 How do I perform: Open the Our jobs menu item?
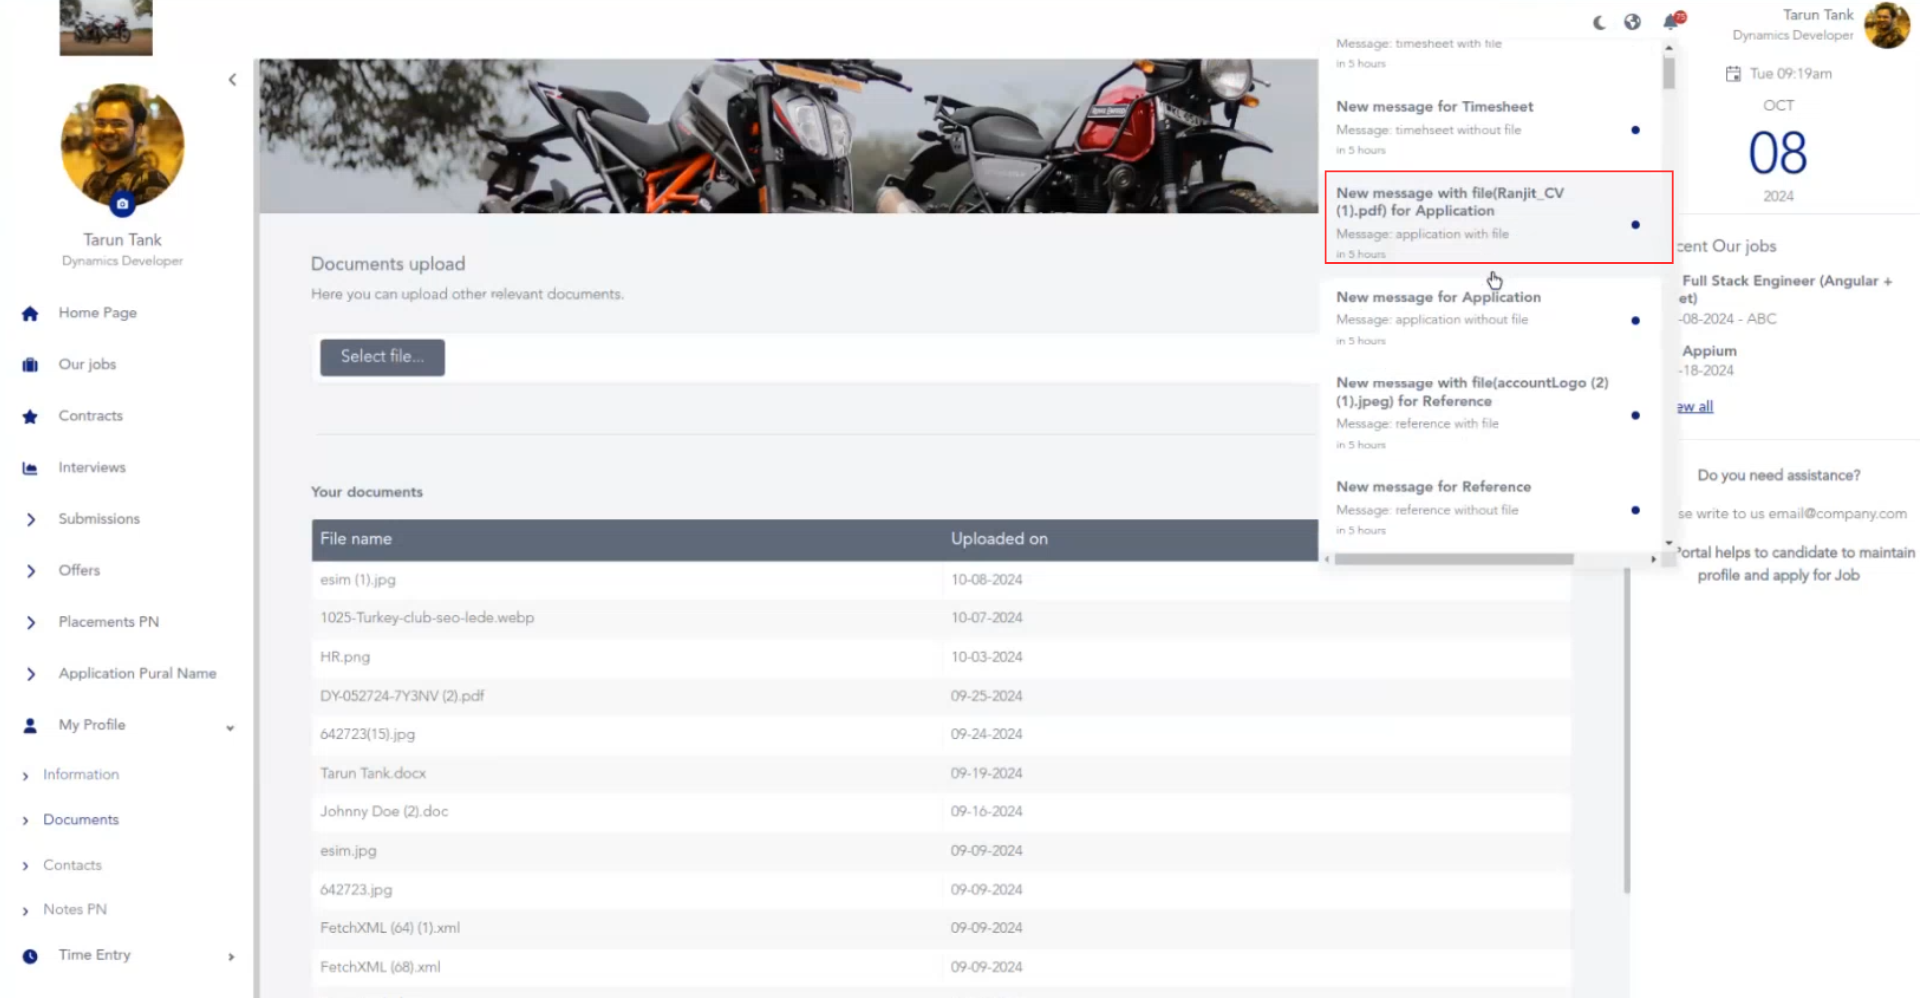(x=87, y=364)
